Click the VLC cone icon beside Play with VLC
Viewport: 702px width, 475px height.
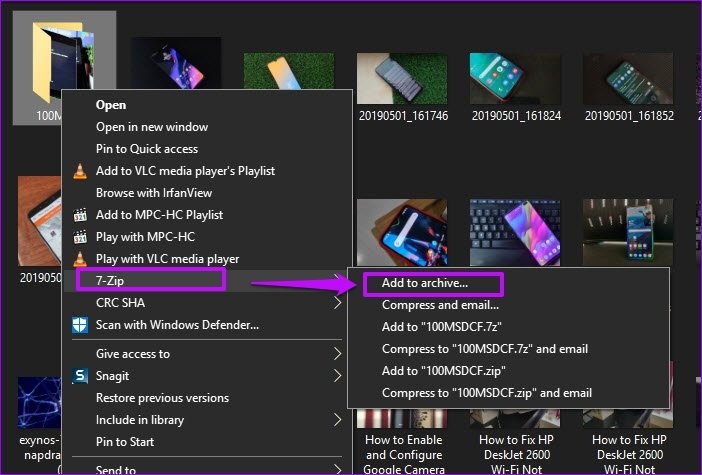coord(80,259)
